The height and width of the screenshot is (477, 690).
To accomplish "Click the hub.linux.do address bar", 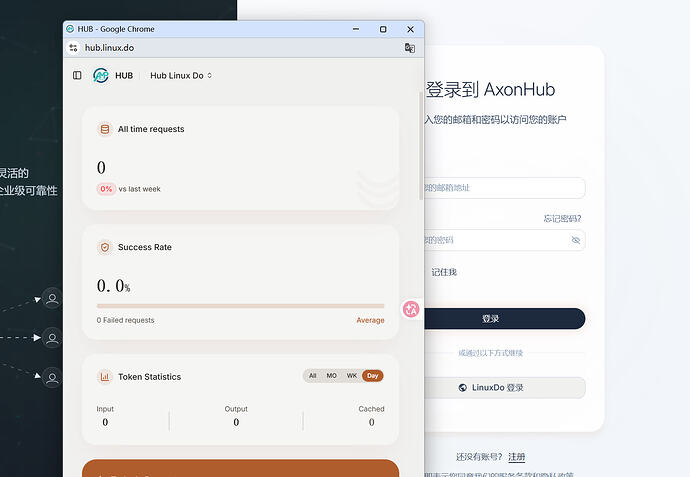I will [x=109, y=48].
